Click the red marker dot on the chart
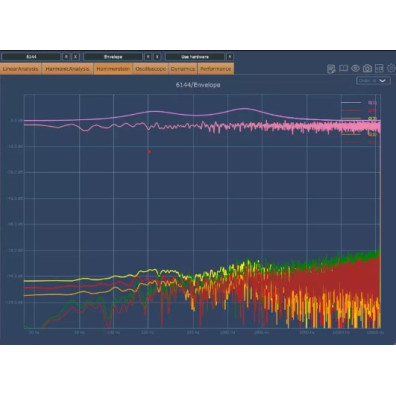This screenshot has width=396, height=396. (x=149, y=152)
